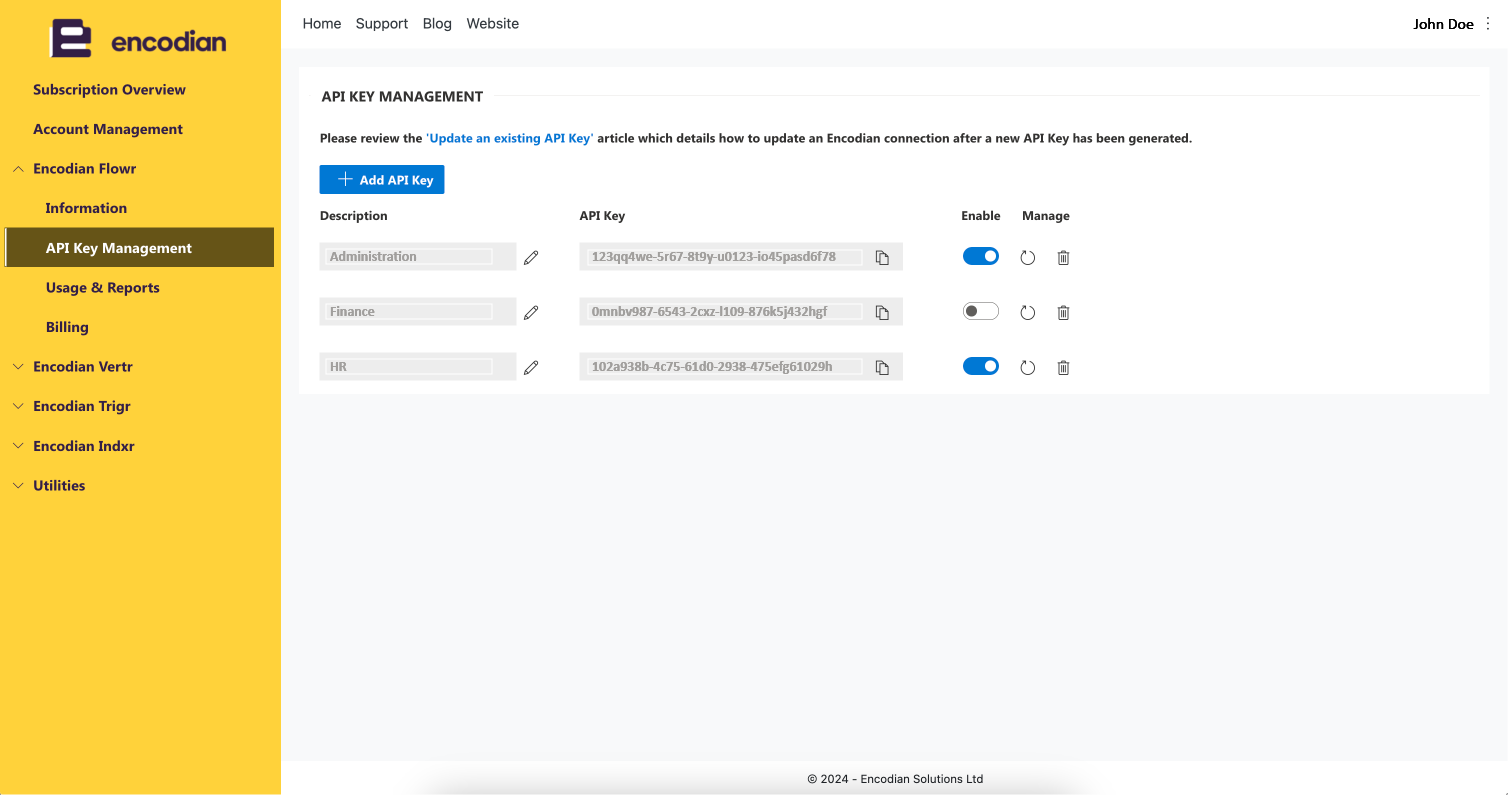This screenshot has width=1508, height=795.
Task: Open the 'Update an existing API Key' article
Action: point(510,139)
